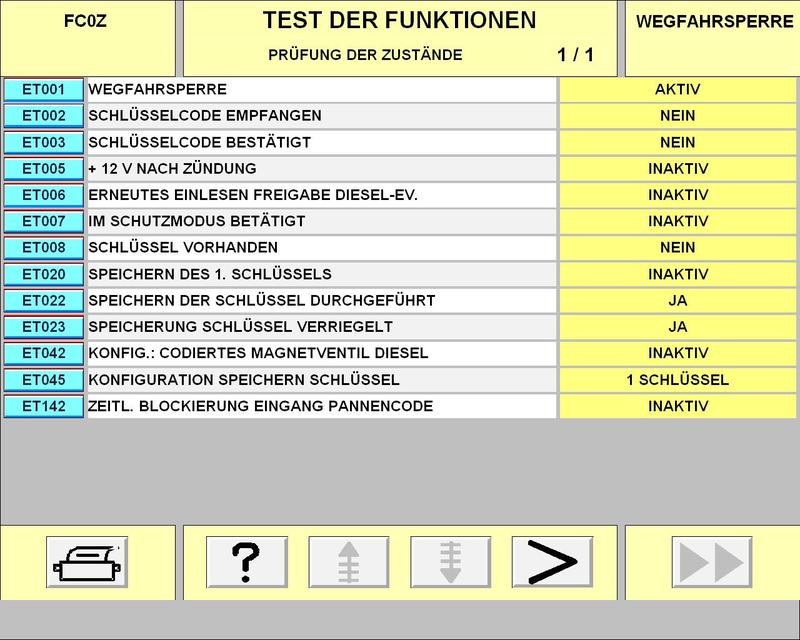Click the double arrow fast-forward button
The width and height of the screenshot is (800, 640).
click(x=711, y=562)
